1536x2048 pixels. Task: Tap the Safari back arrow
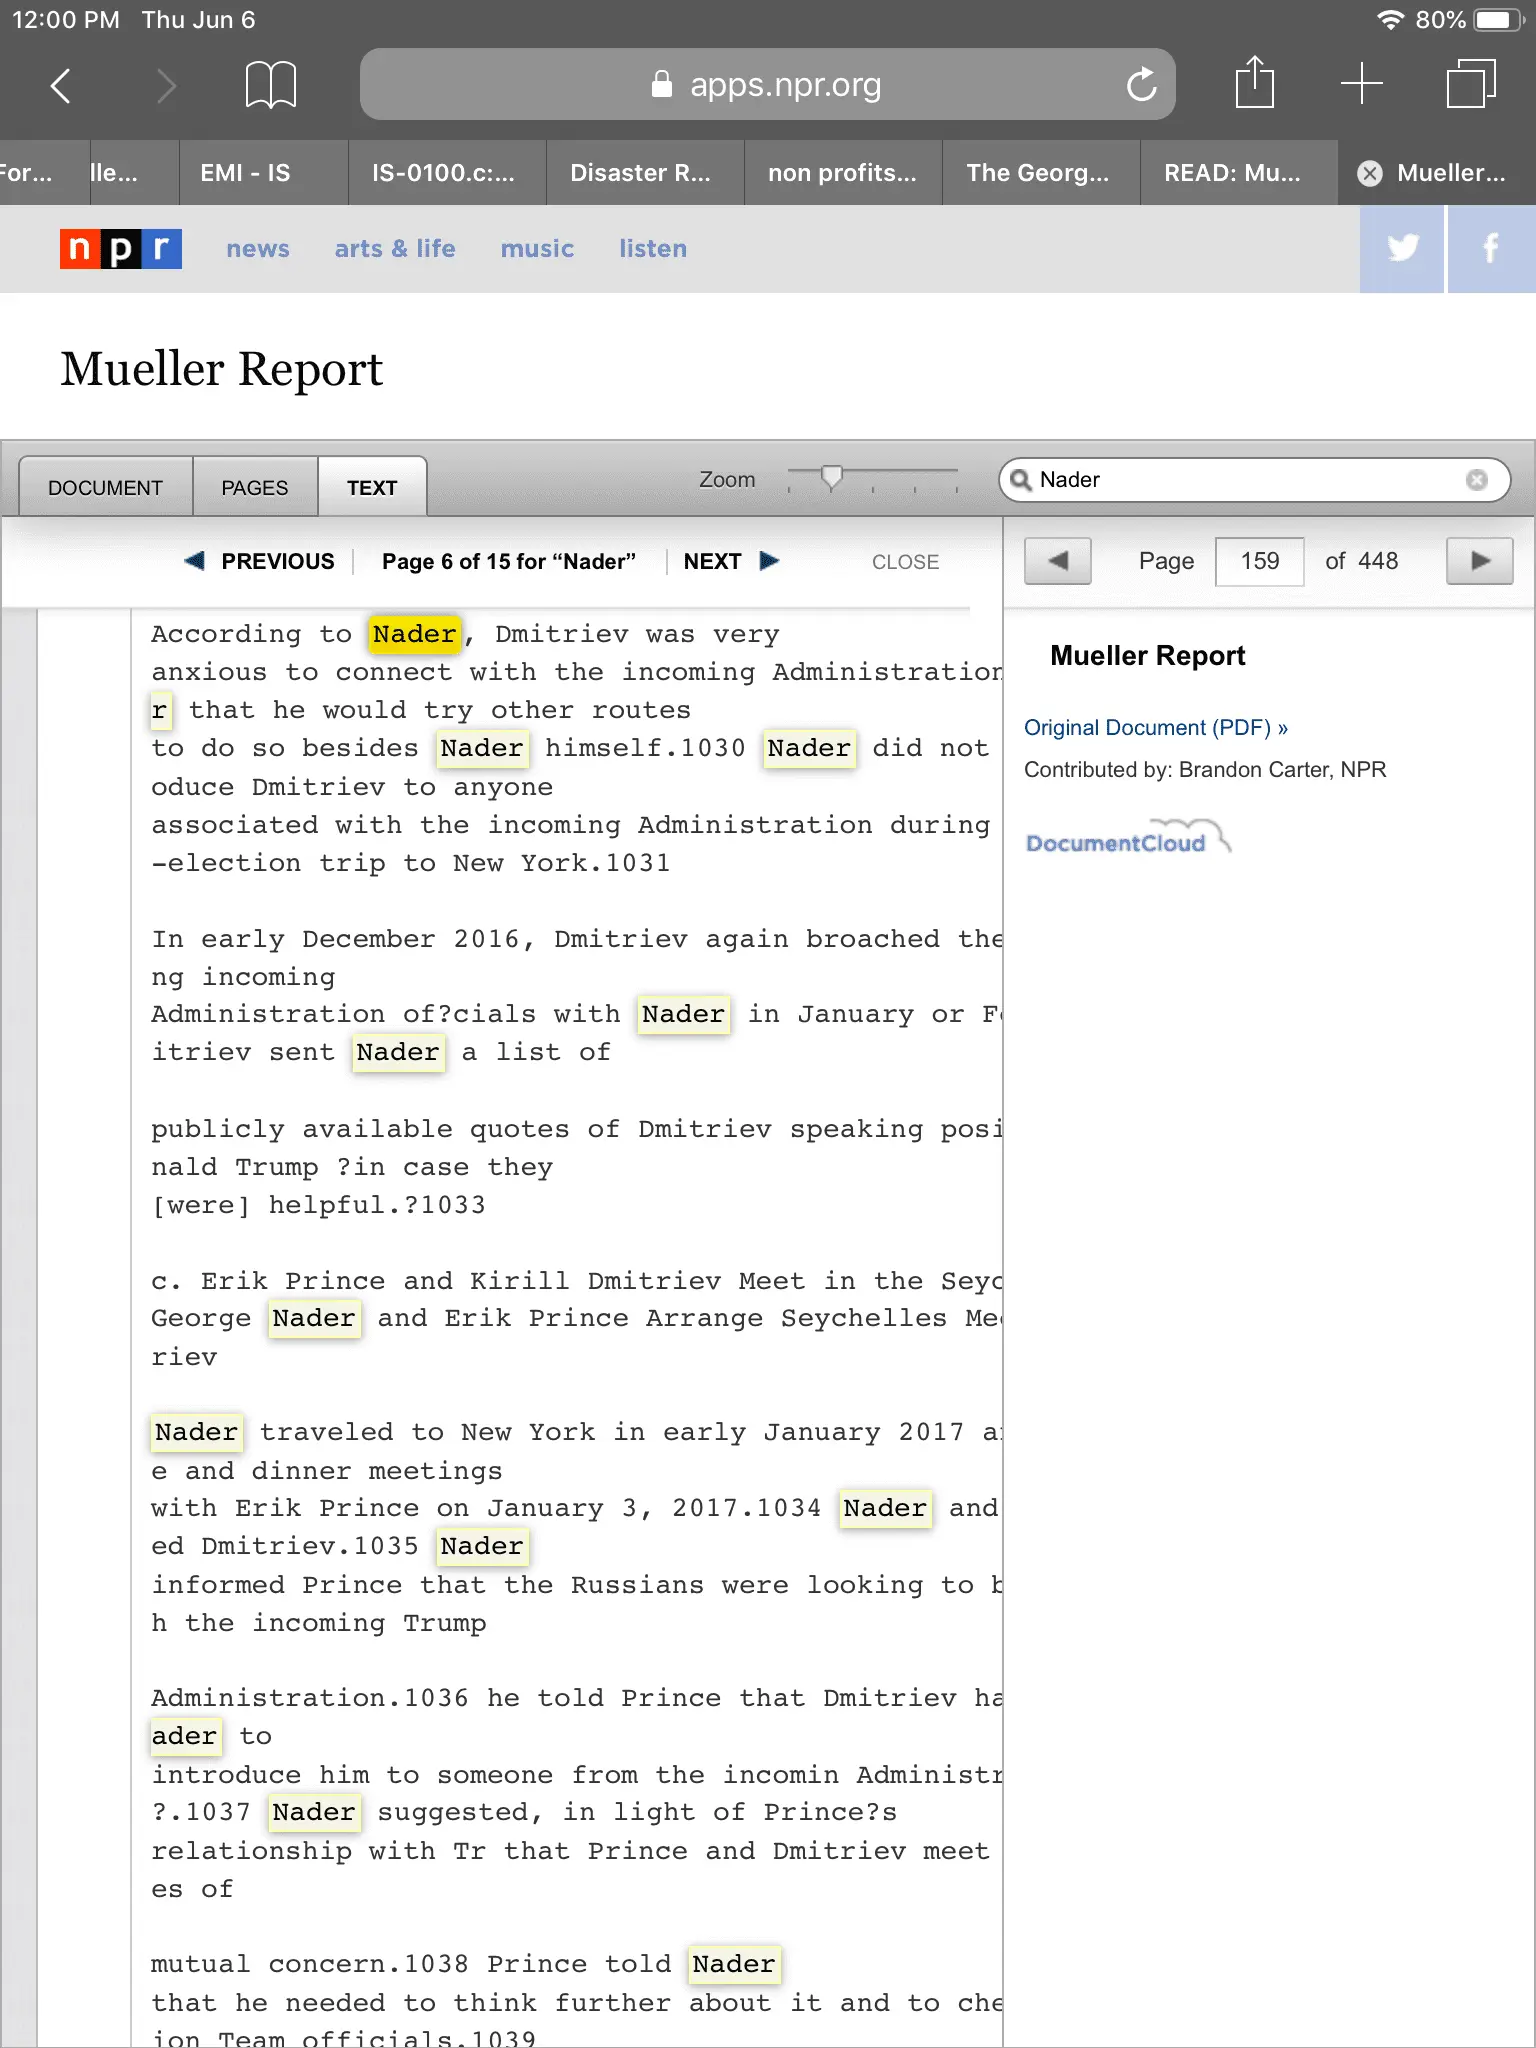(62, 85)
